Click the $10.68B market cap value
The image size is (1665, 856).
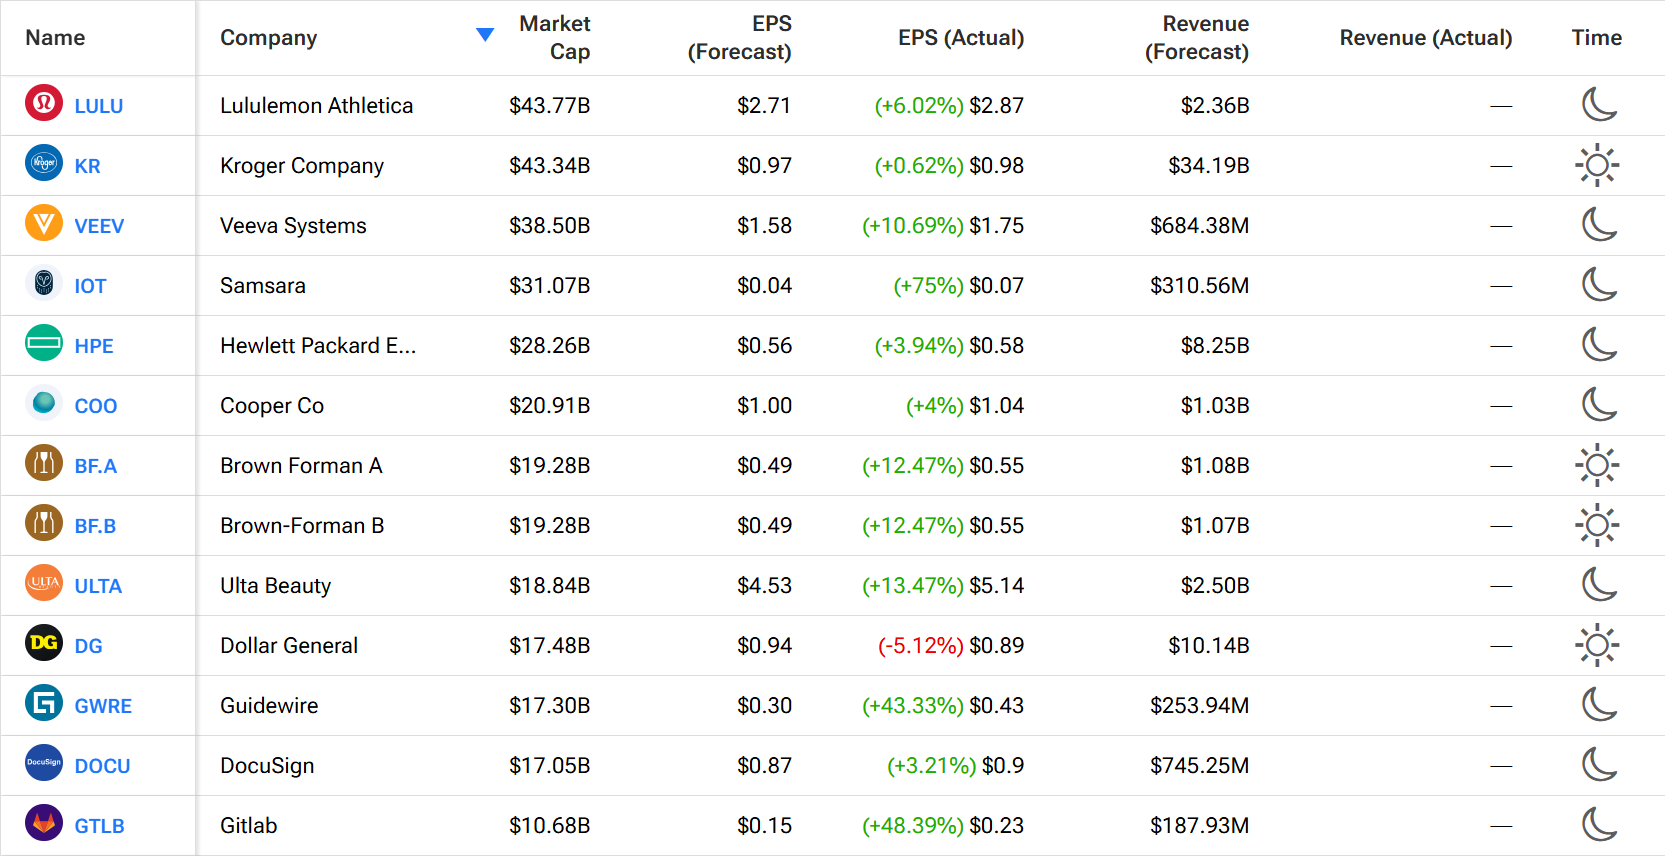tap(549, 826)
